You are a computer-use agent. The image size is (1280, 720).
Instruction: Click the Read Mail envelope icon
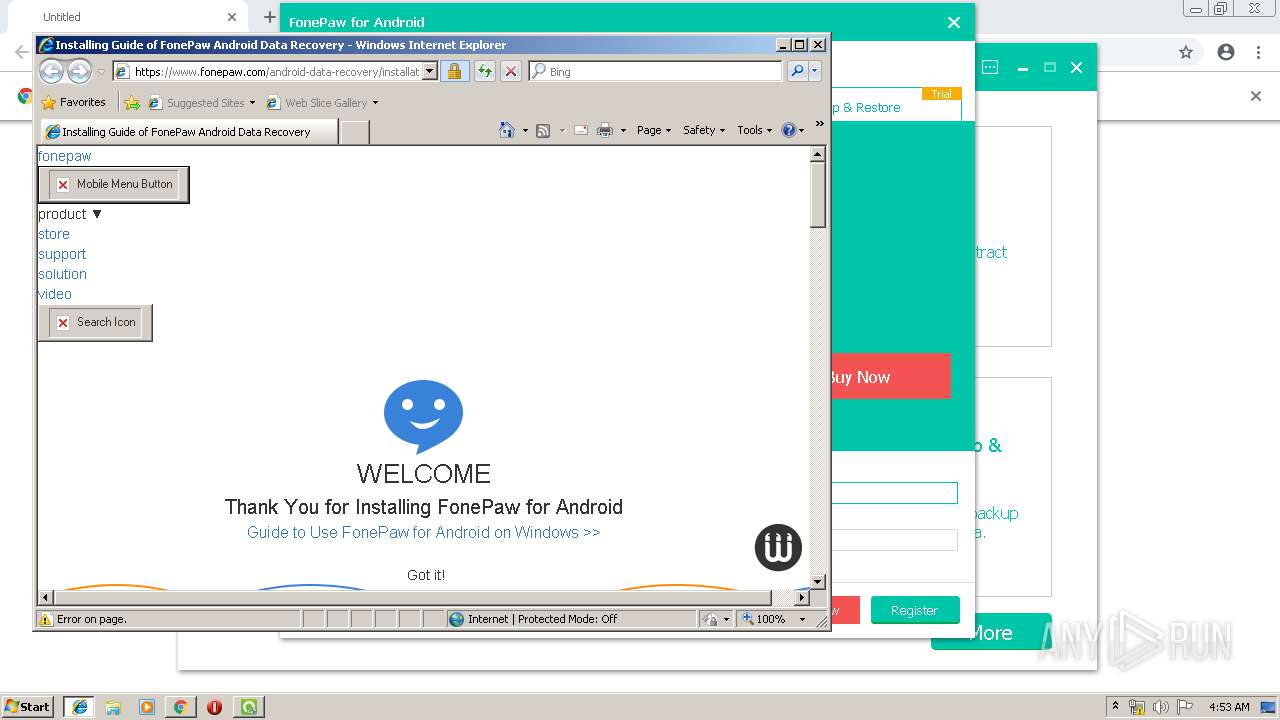point(581,130)
